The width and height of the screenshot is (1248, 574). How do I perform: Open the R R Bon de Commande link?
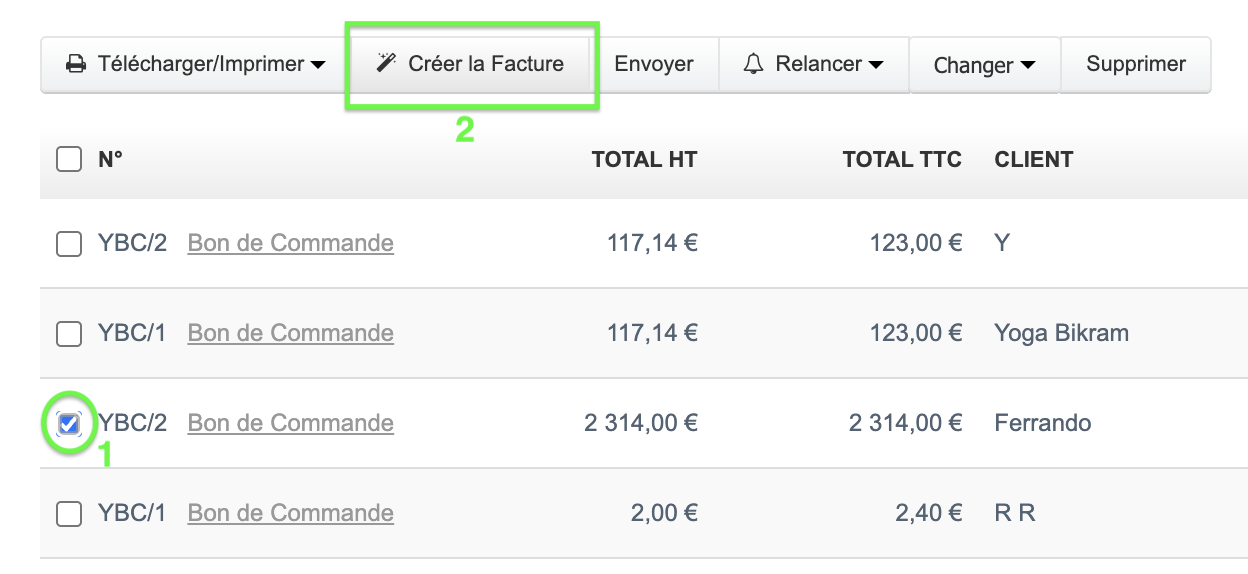(290, 513)
